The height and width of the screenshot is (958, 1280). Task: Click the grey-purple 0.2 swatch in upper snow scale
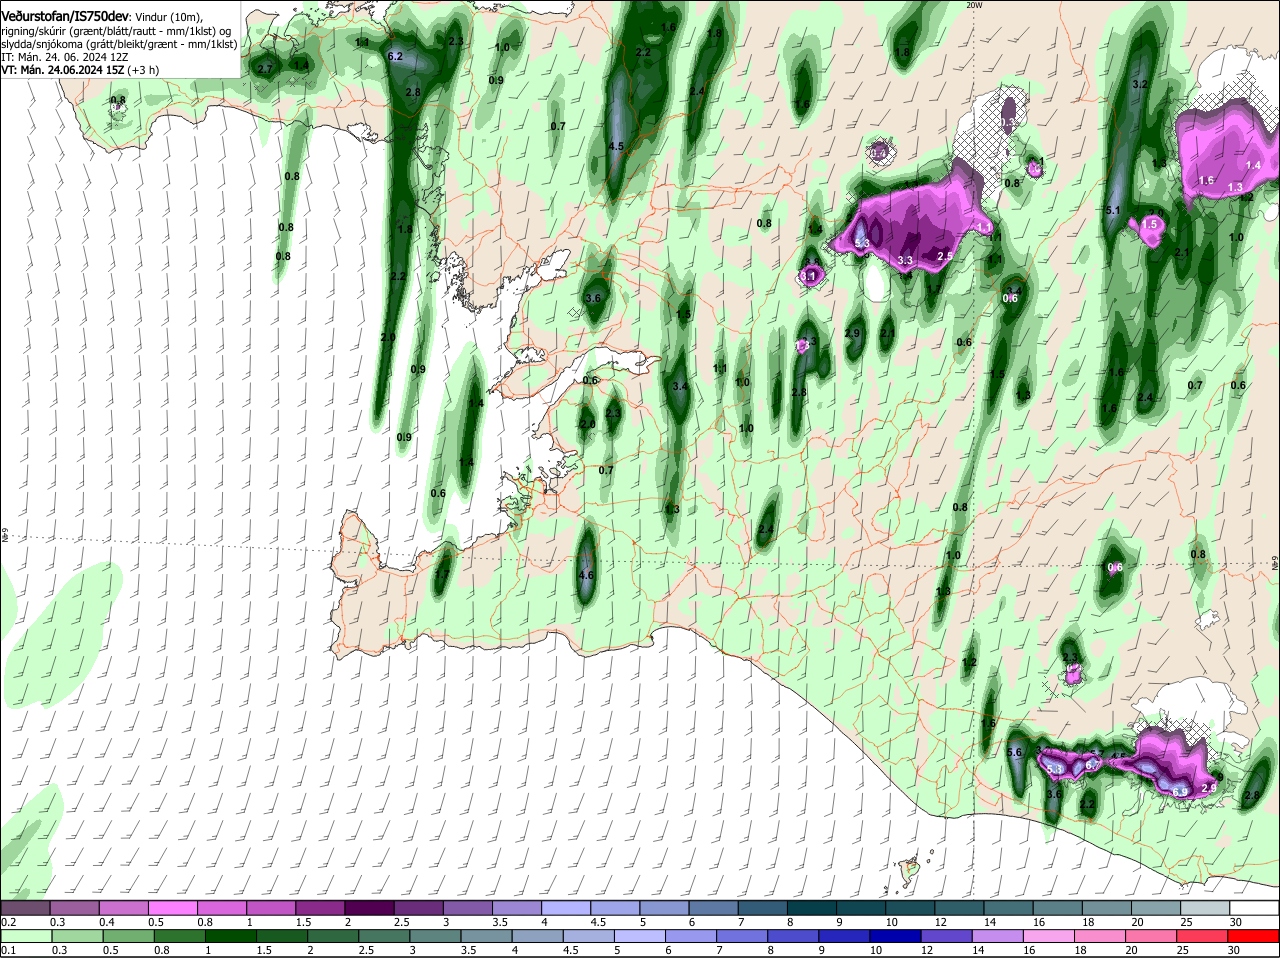pos(25,907)
